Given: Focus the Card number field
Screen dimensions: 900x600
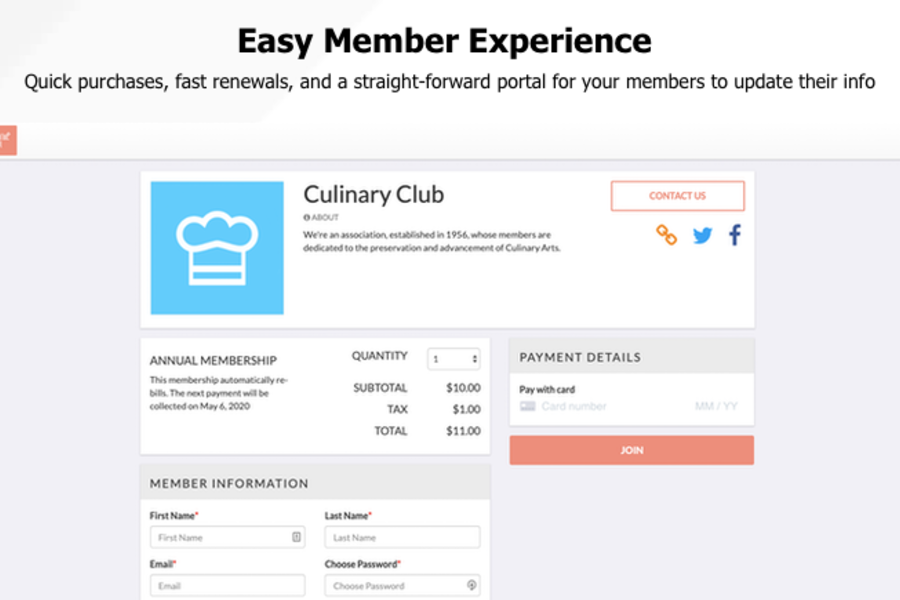Looking at the screenshot, I should [x=600, y=406].
